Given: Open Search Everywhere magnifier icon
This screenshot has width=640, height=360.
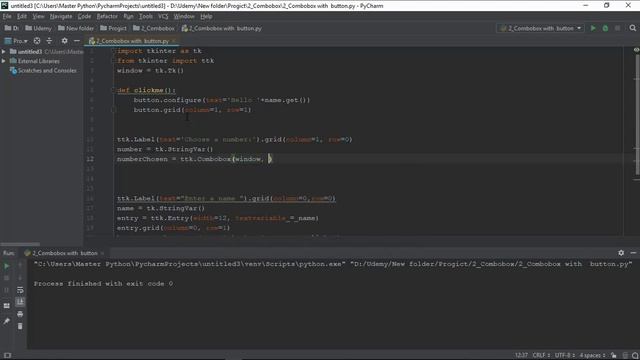Looking at the screenshot, I should pos(633,28).
